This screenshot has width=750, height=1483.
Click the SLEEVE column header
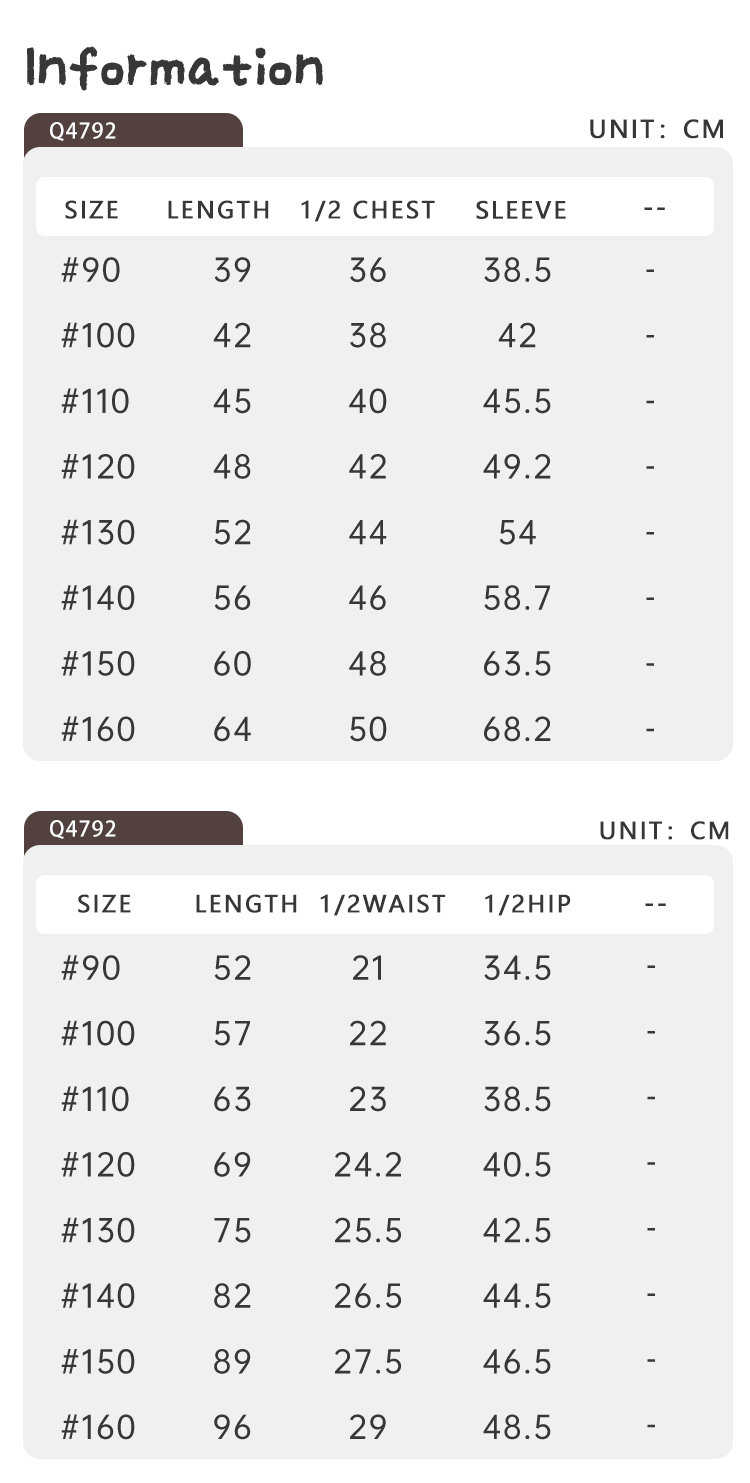tap(521, 210)
